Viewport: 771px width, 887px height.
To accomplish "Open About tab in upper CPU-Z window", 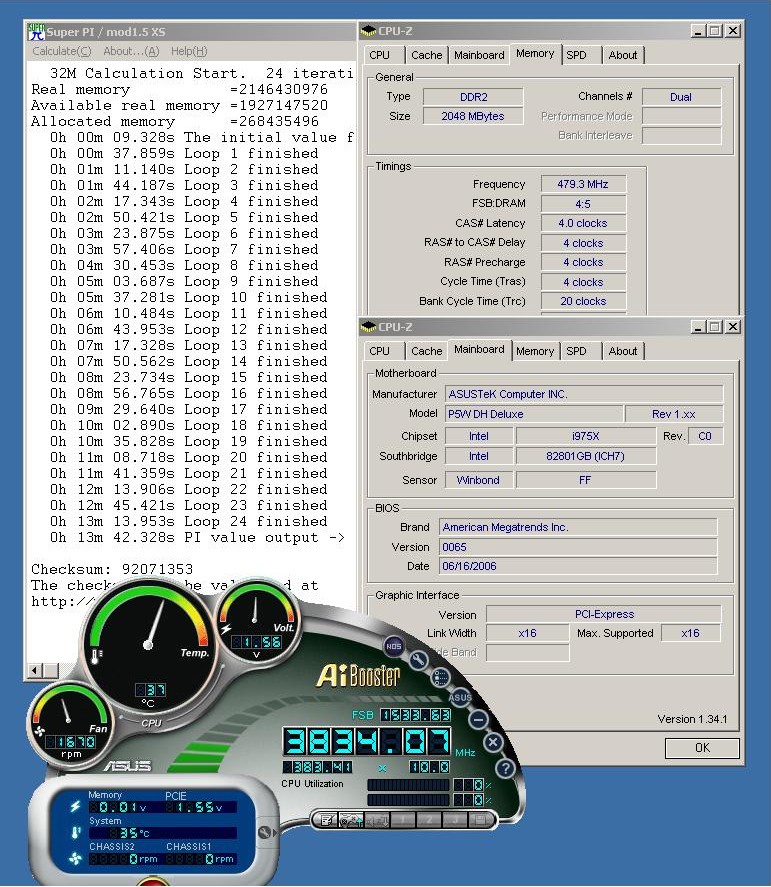I will 623,55.
